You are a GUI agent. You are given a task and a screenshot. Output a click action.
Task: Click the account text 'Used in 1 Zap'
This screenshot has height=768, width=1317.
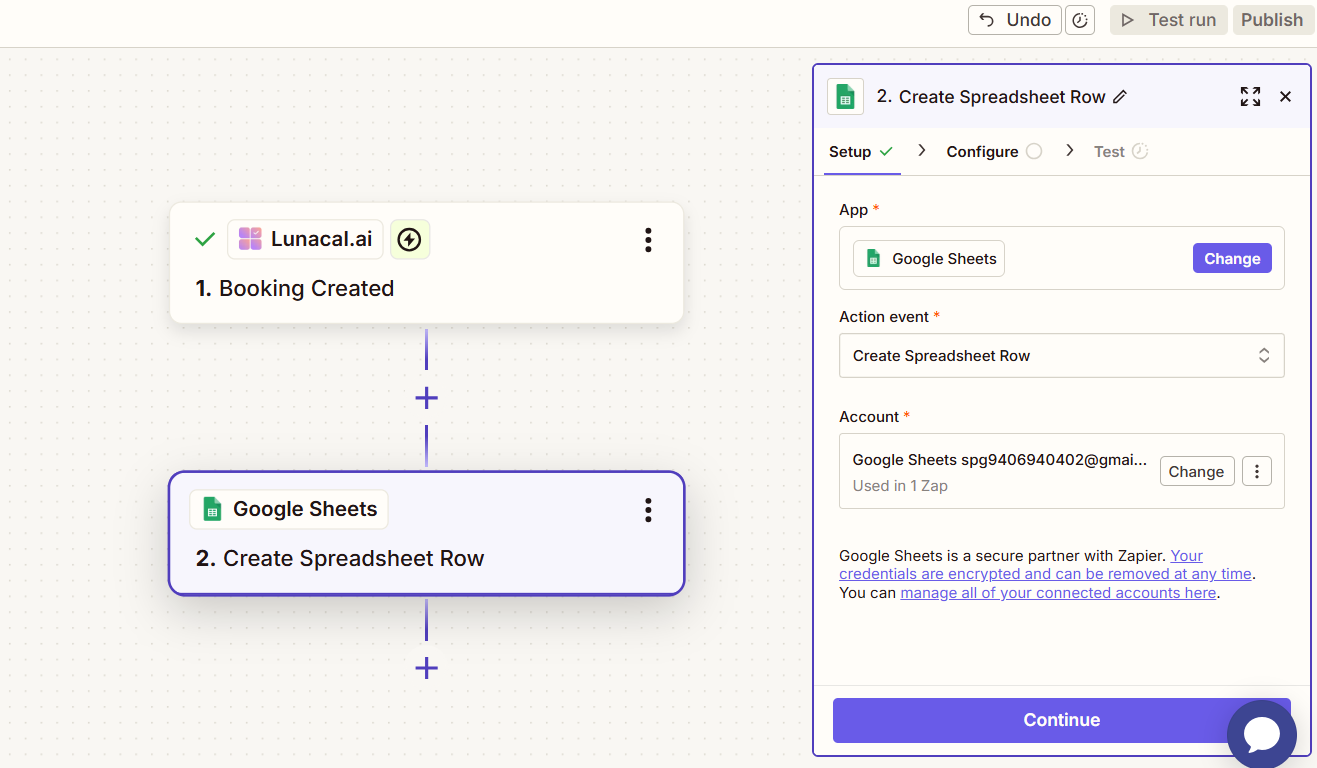point(900,485)
